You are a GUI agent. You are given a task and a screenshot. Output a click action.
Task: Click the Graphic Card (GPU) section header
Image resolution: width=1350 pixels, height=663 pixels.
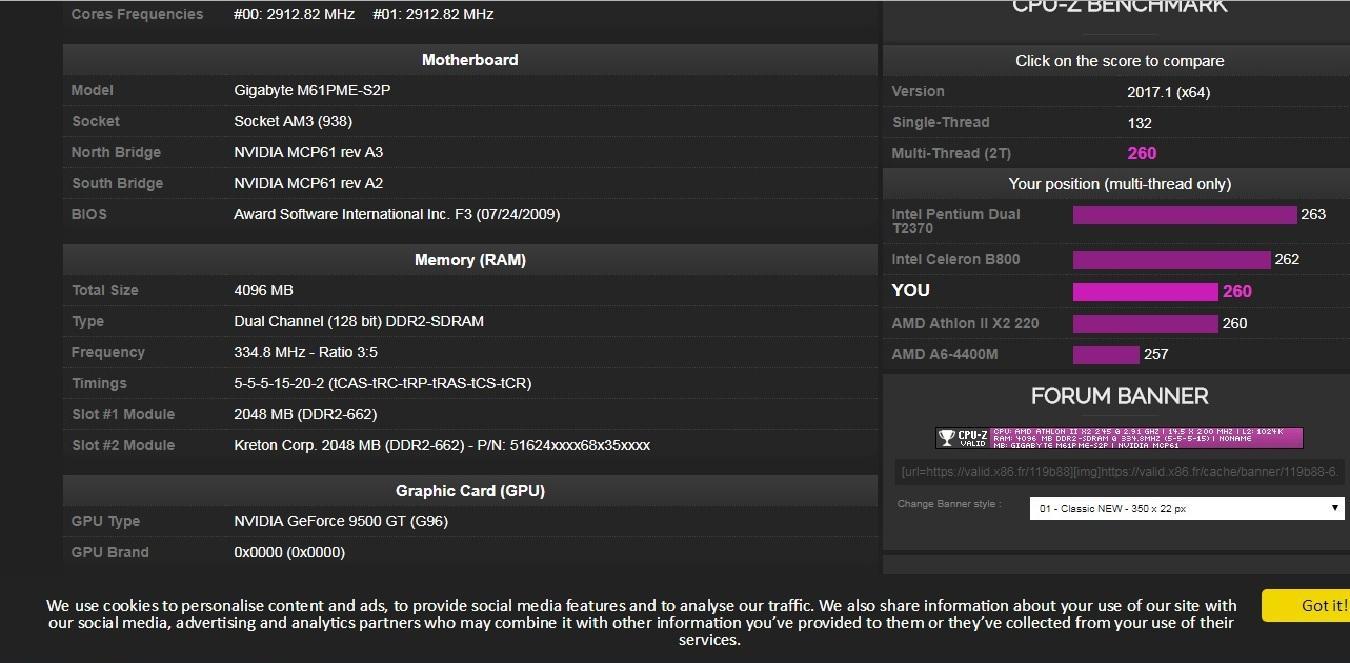(470, 491)
